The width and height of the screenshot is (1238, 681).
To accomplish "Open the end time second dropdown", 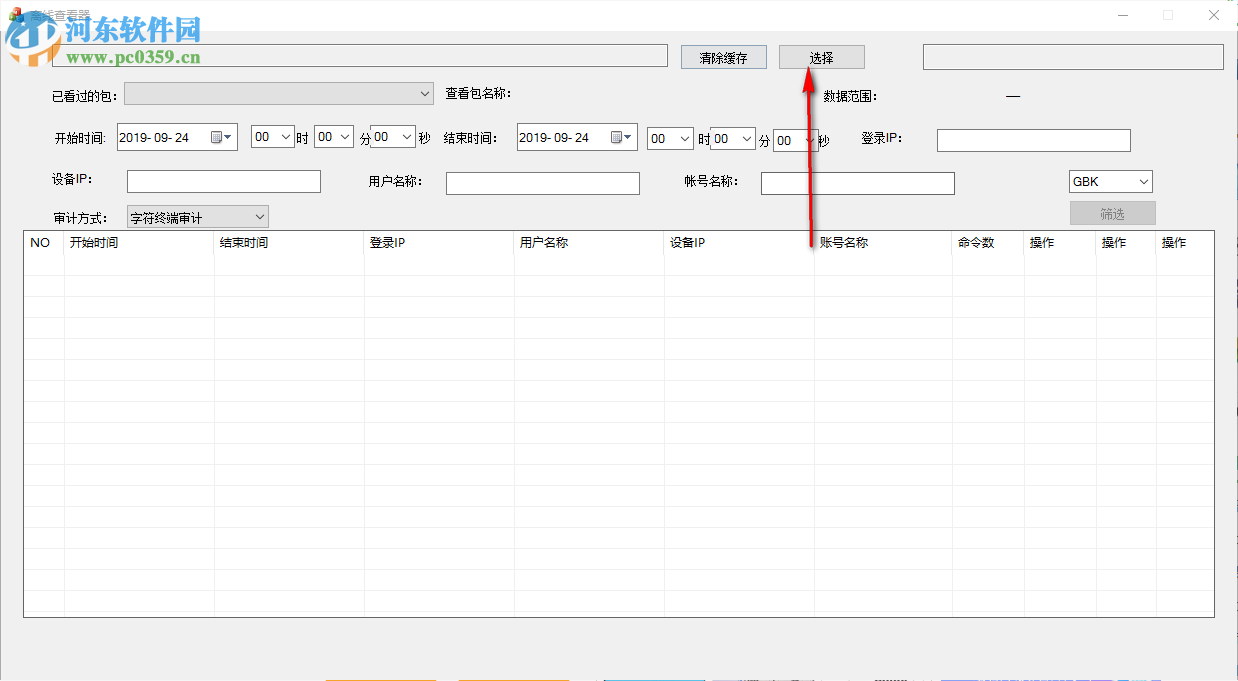I will click(x=795, y=140).
